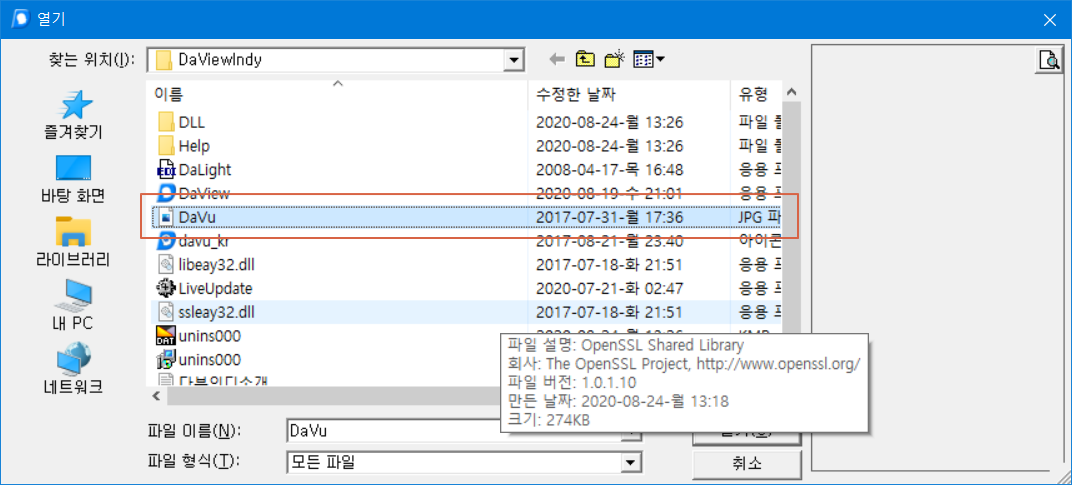
Task: Select unins000 with installer icon
Action: (199, 360)
